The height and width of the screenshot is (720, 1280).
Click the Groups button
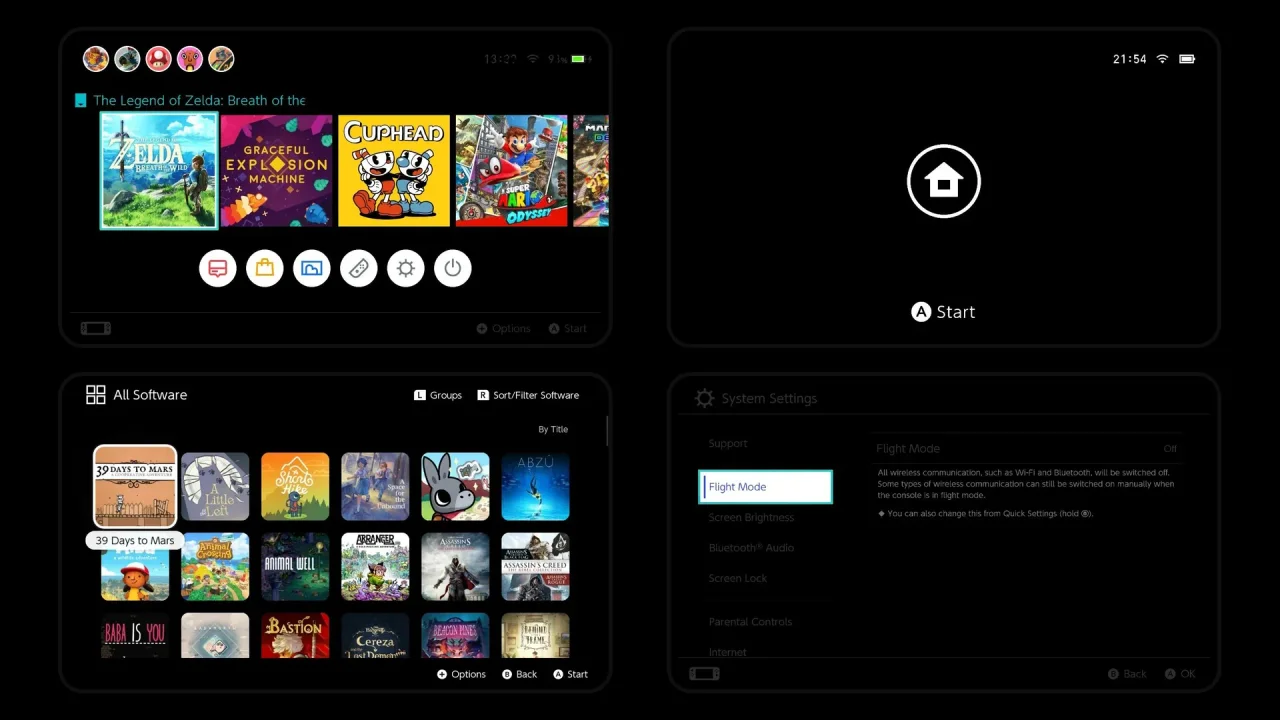tap(438, 395)
